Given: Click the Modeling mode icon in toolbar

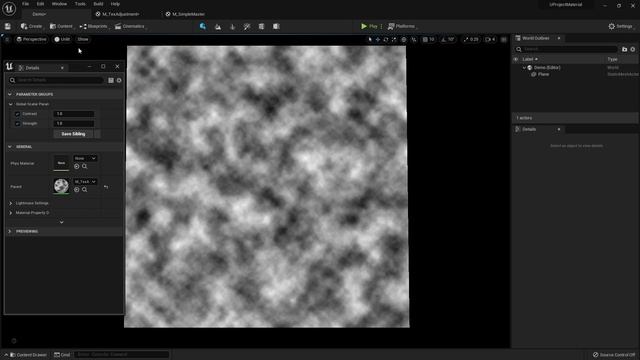Looking at the screenshot, I should (261, 27).
